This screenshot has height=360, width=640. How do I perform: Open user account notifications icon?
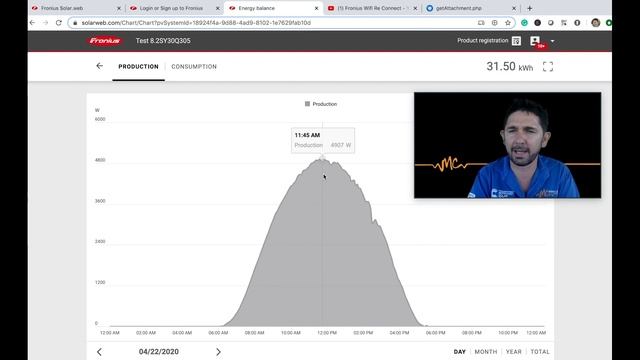click(x=535, y=40)
